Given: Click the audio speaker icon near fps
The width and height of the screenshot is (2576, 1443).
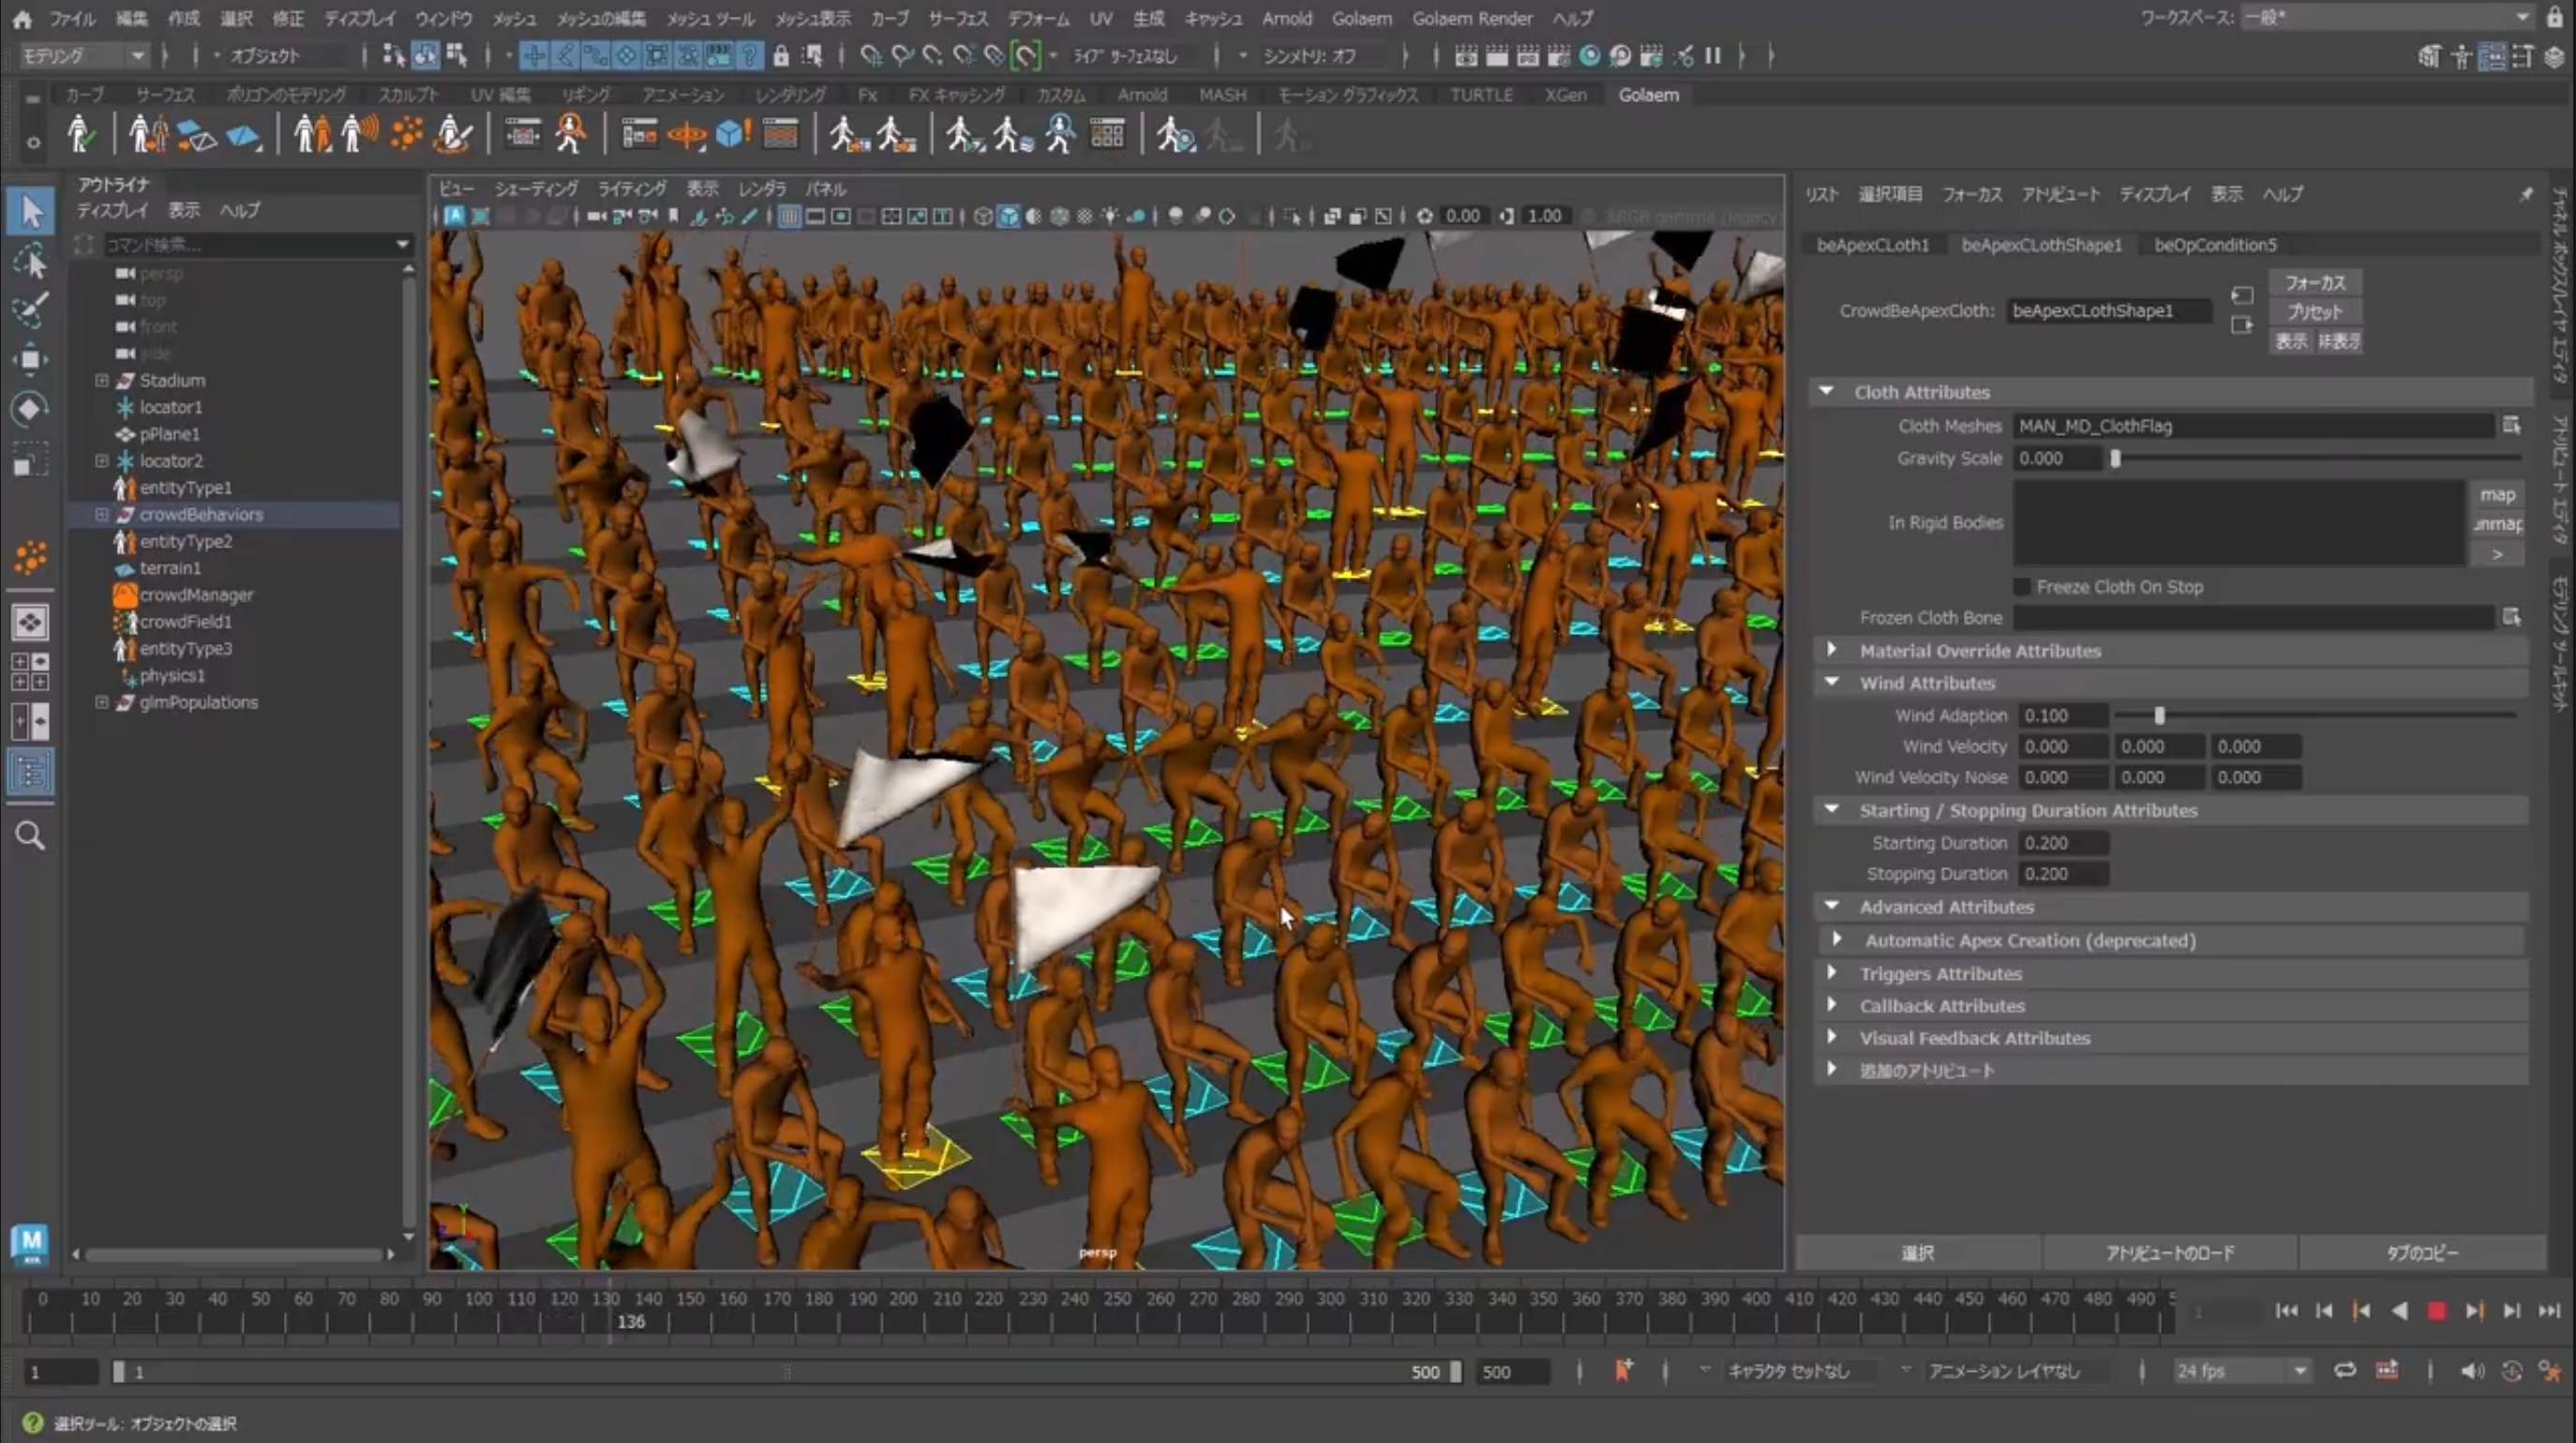Looking at the screenshot, I should coord(2471,1371).
